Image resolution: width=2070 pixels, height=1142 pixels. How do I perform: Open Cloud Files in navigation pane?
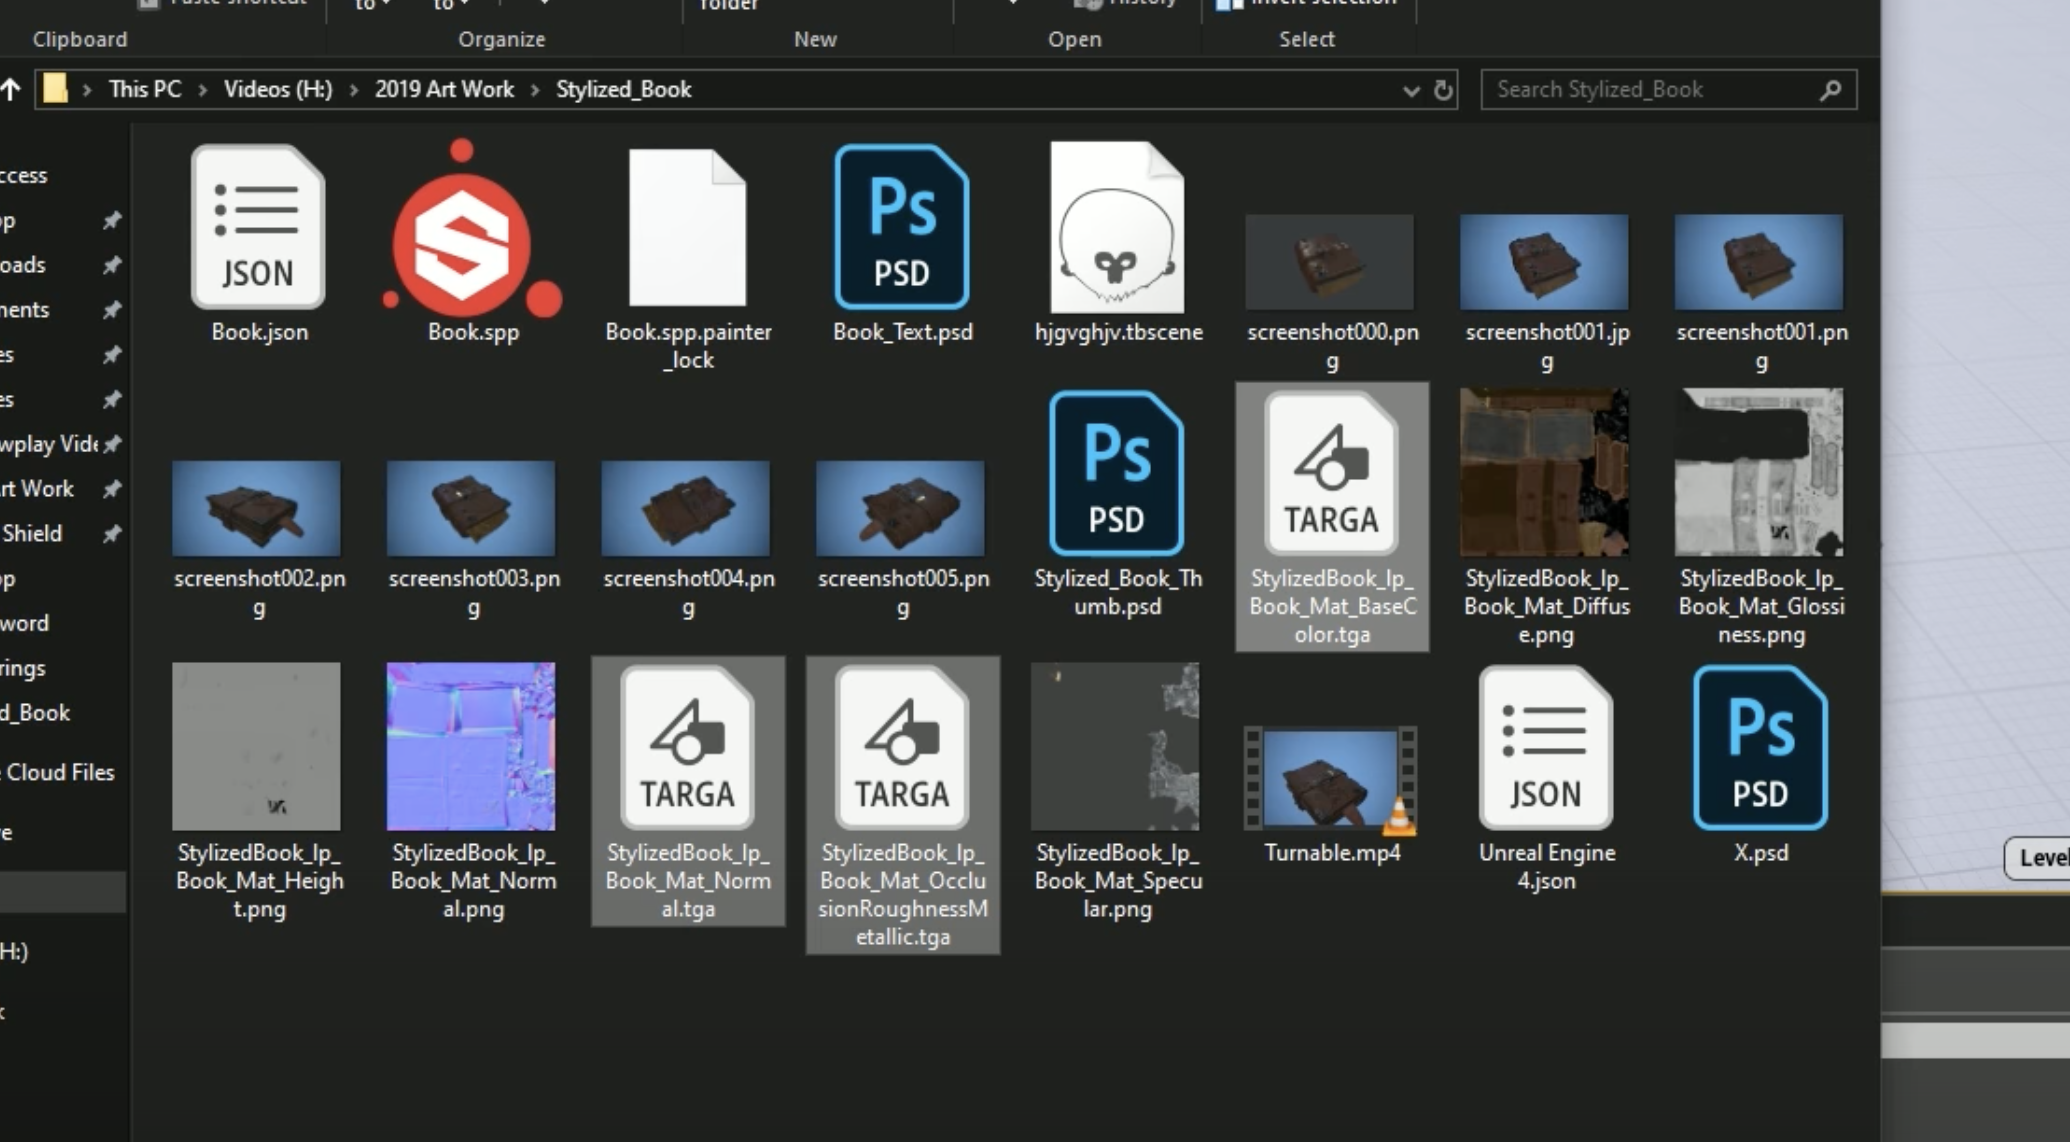click(60, 772)
